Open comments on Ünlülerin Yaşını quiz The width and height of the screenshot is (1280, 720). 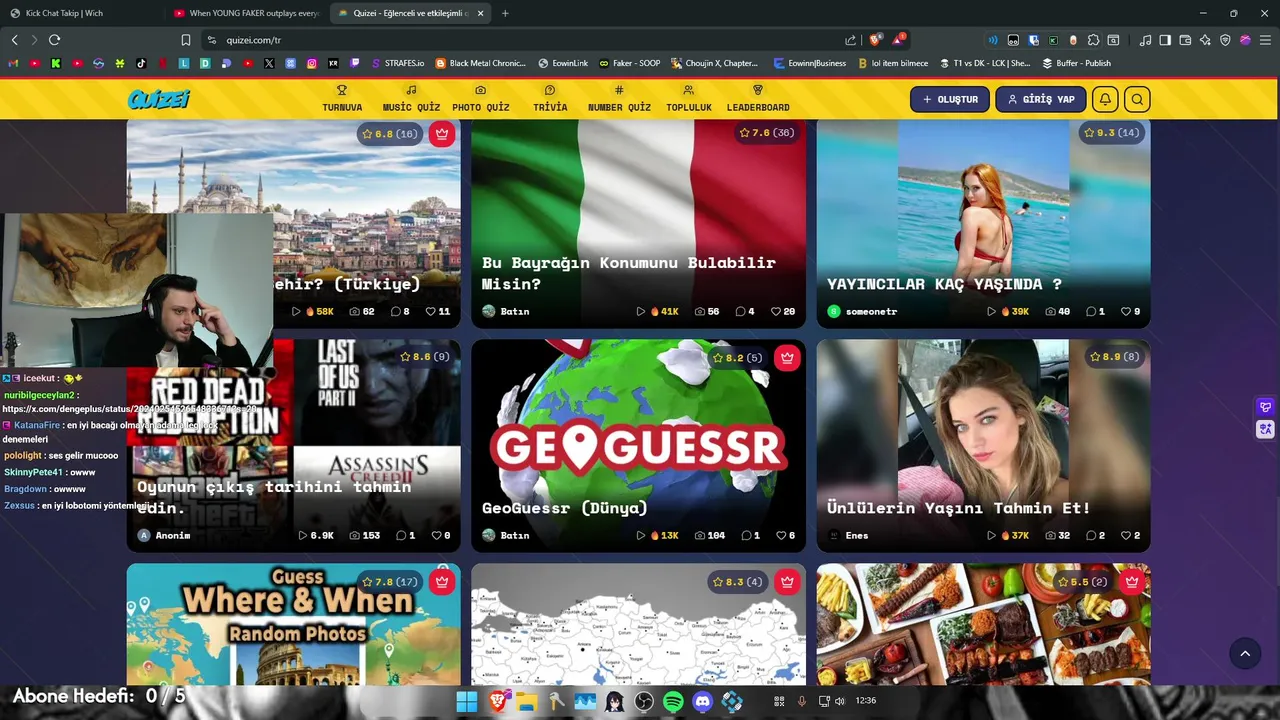click(1095, 535)
